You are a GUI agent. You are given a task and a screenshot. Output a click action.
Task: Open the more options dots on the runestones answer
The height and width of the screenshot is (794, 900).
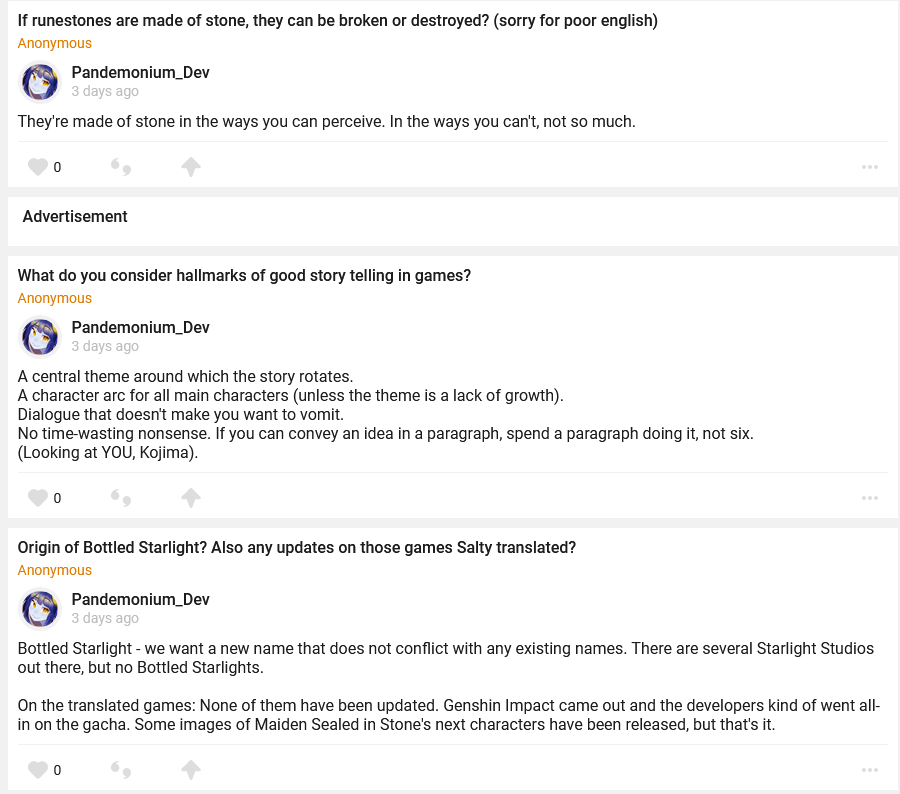tap(870, 167)
